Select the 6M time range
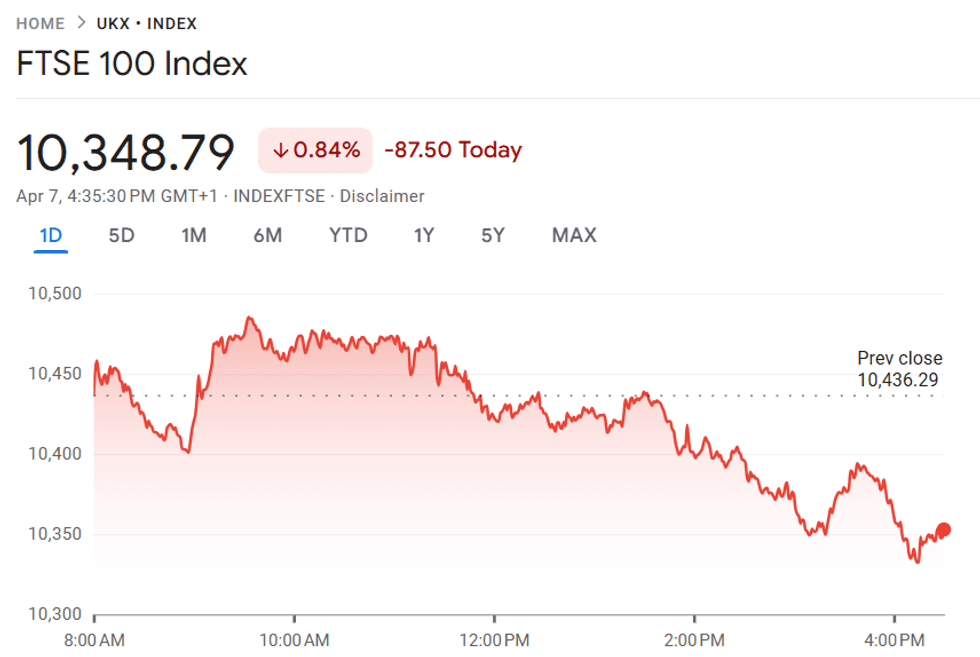Viewport: 980px width, 657px height. 268,235
